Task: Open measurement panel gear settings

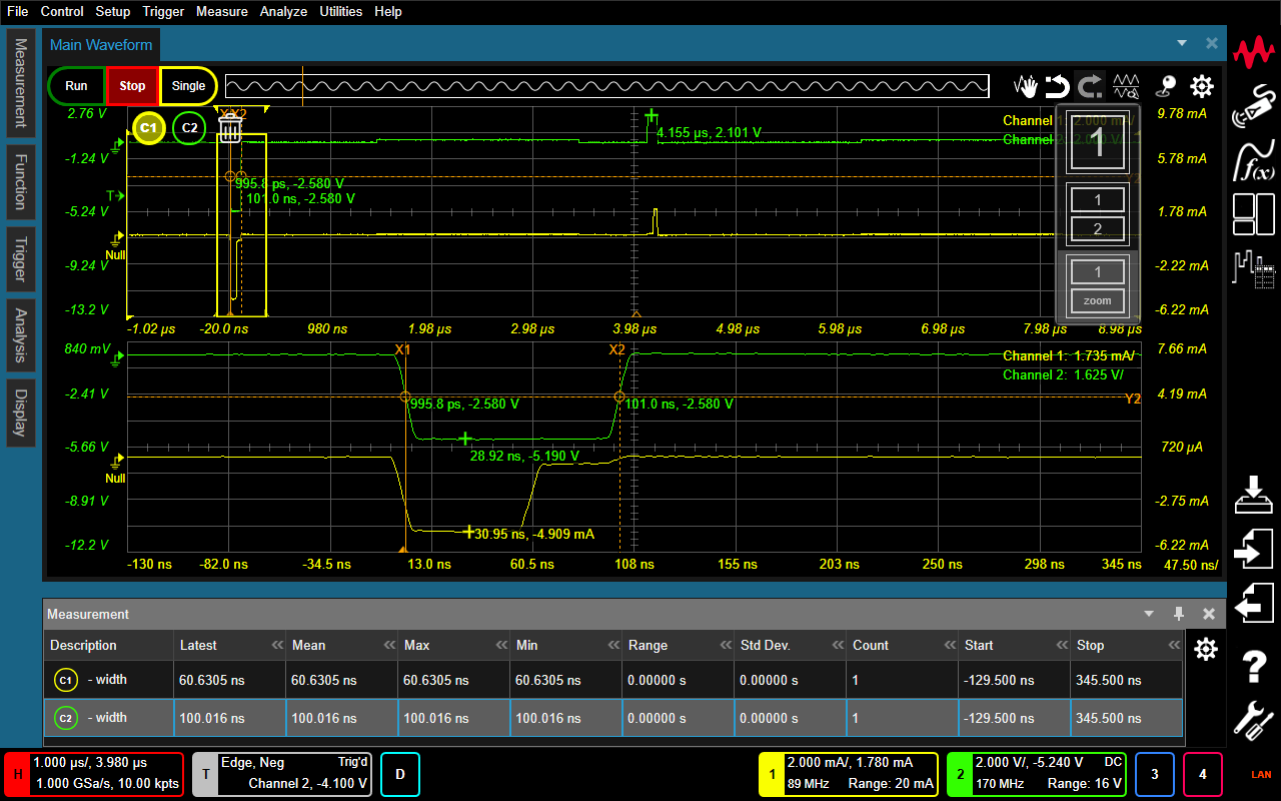Action: [1206, 650]
